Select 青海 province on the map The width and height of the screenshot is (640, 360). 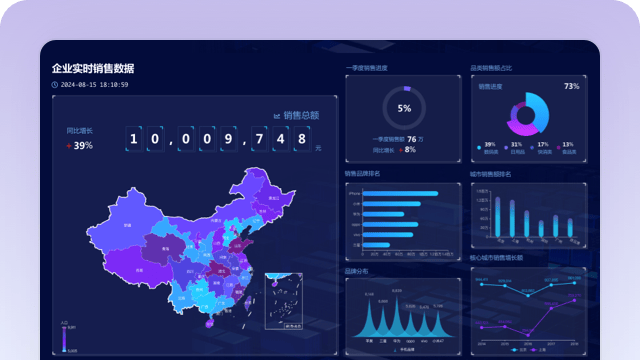coord(165,248)
